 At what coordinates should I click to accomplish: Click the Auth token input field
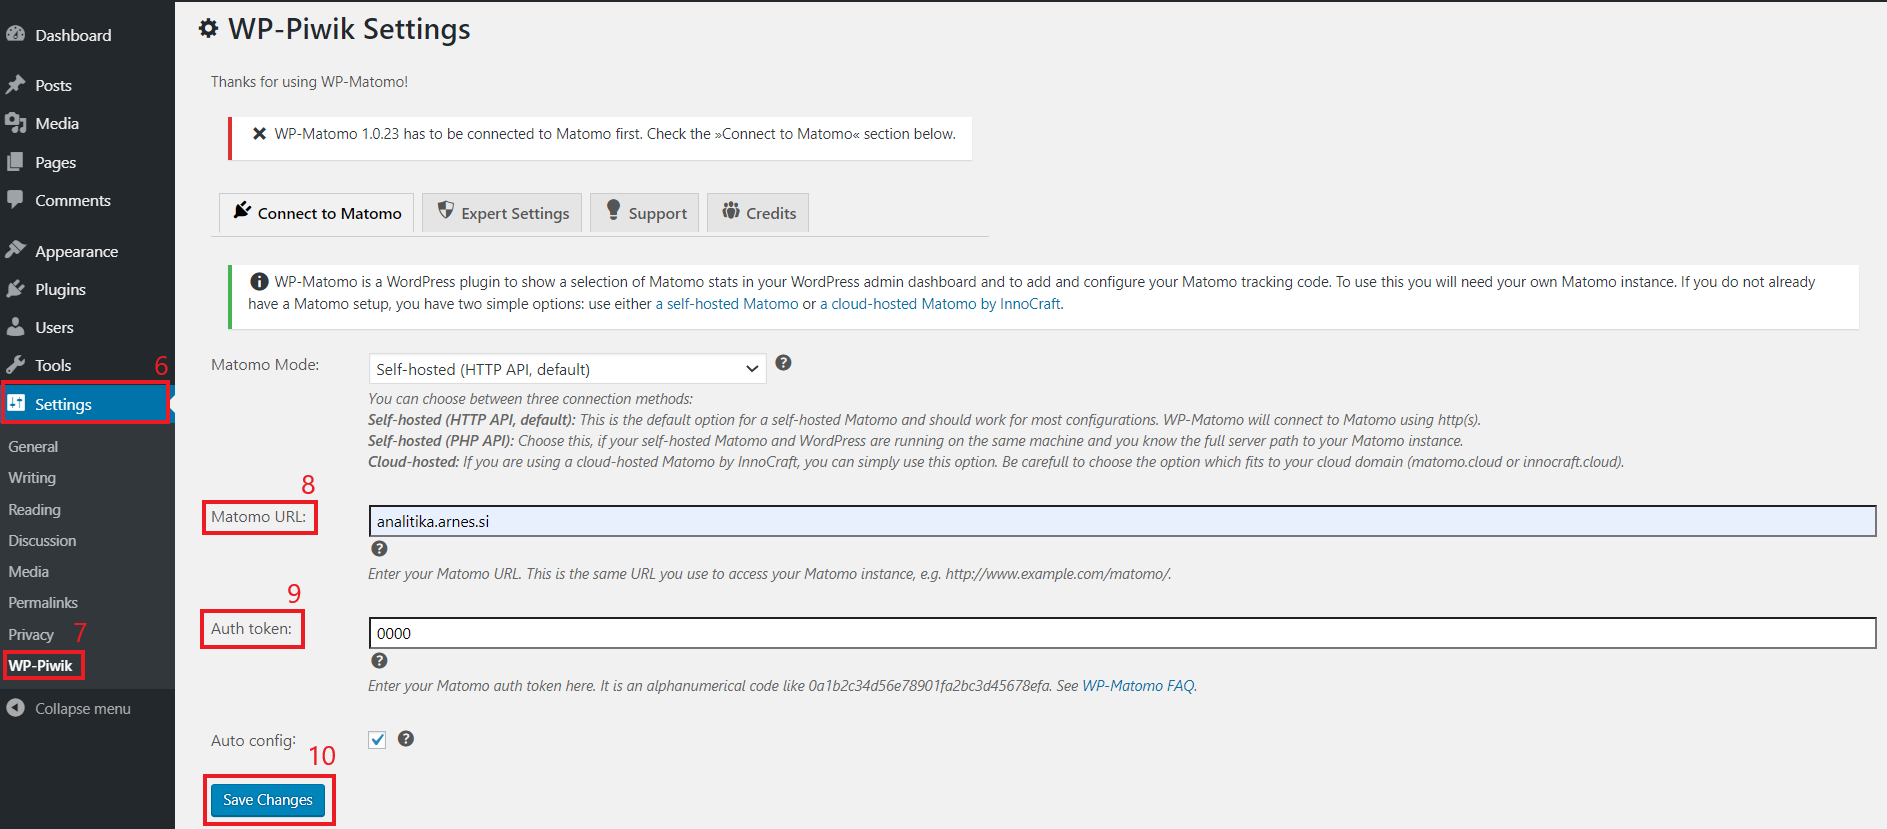(x=1122, y=633)
